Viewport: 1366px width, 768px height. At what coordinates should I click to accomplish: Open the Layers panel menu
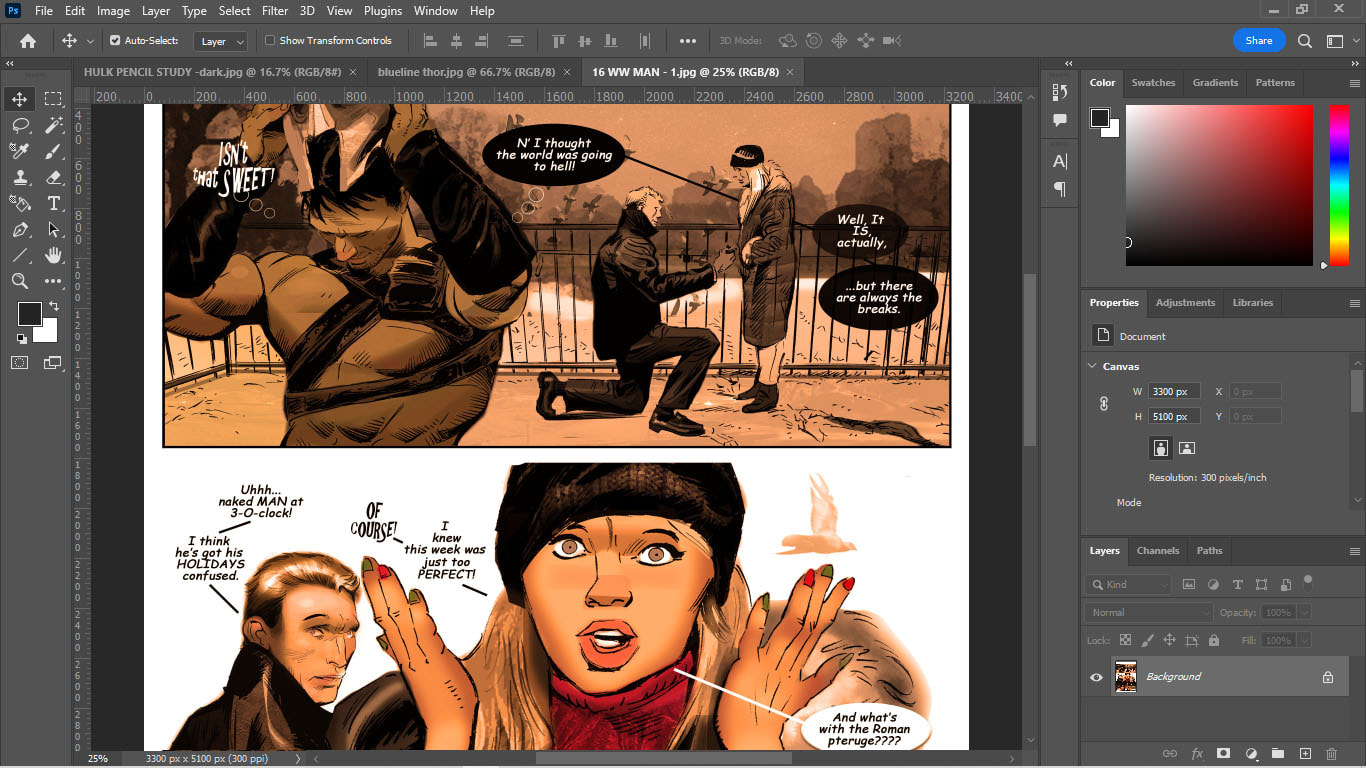(1355, 551)
